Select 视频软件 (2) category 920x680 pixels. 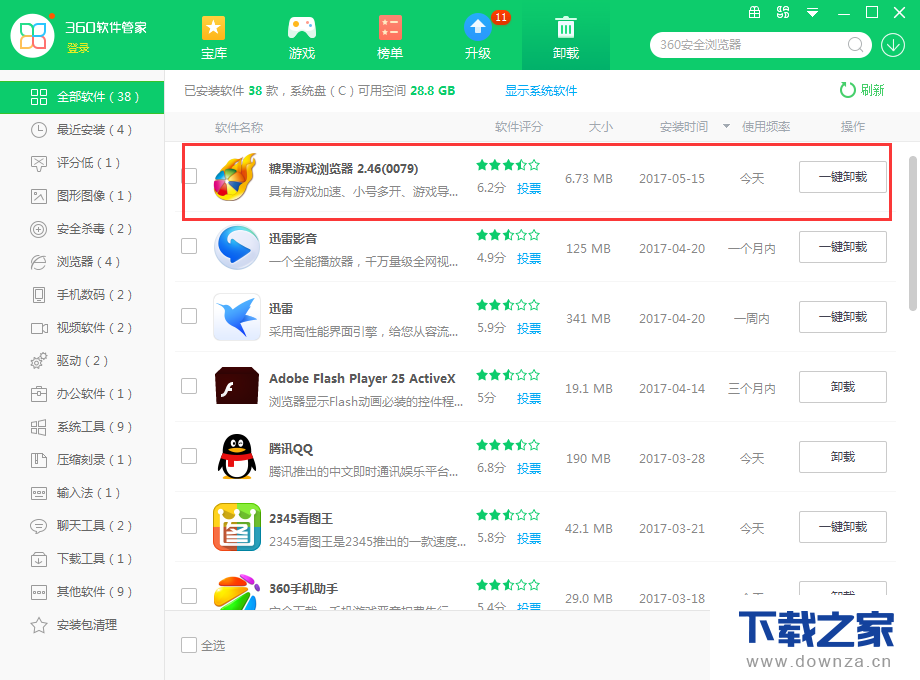[x=82, y=327]
